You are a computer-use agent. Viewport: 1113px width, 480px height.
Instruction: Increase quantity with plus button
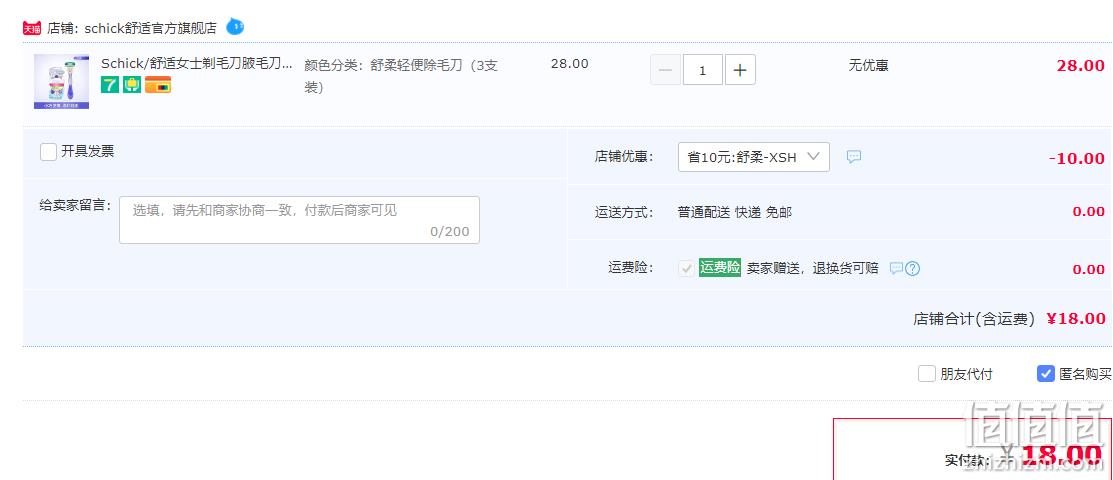(740, 70)
